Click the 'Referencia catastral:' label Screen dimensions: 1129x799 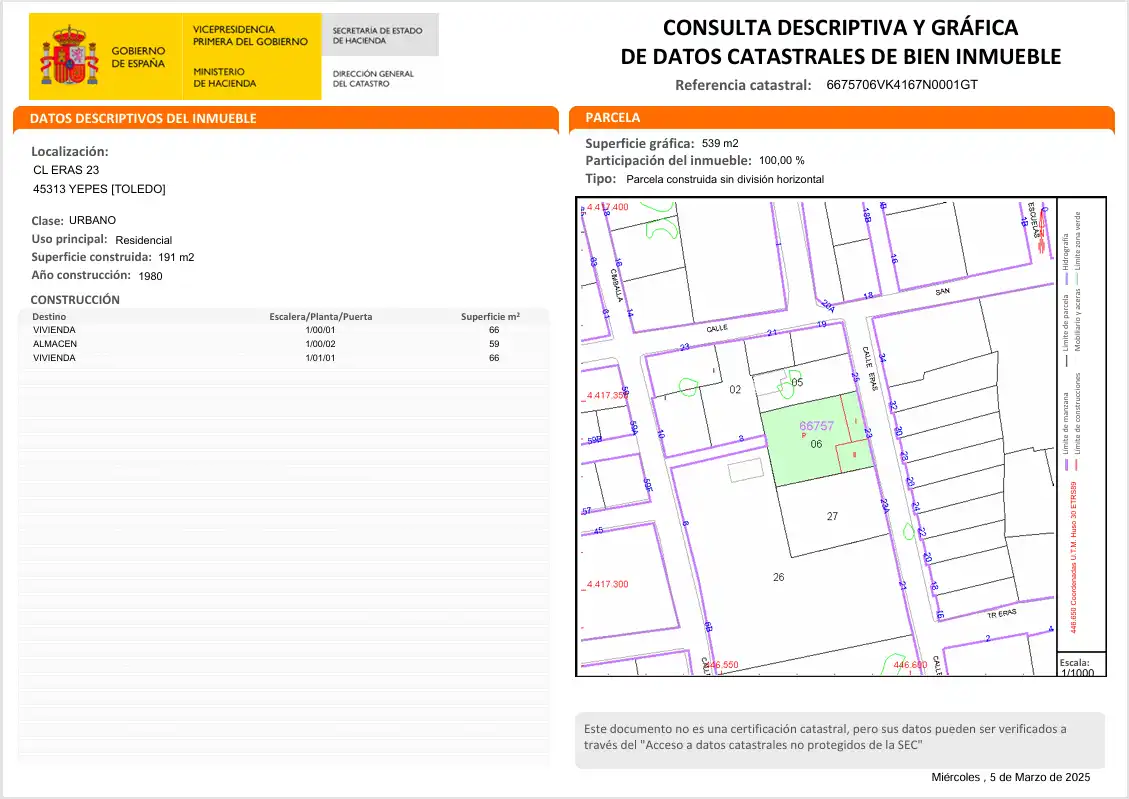click(x=743, y=85)
